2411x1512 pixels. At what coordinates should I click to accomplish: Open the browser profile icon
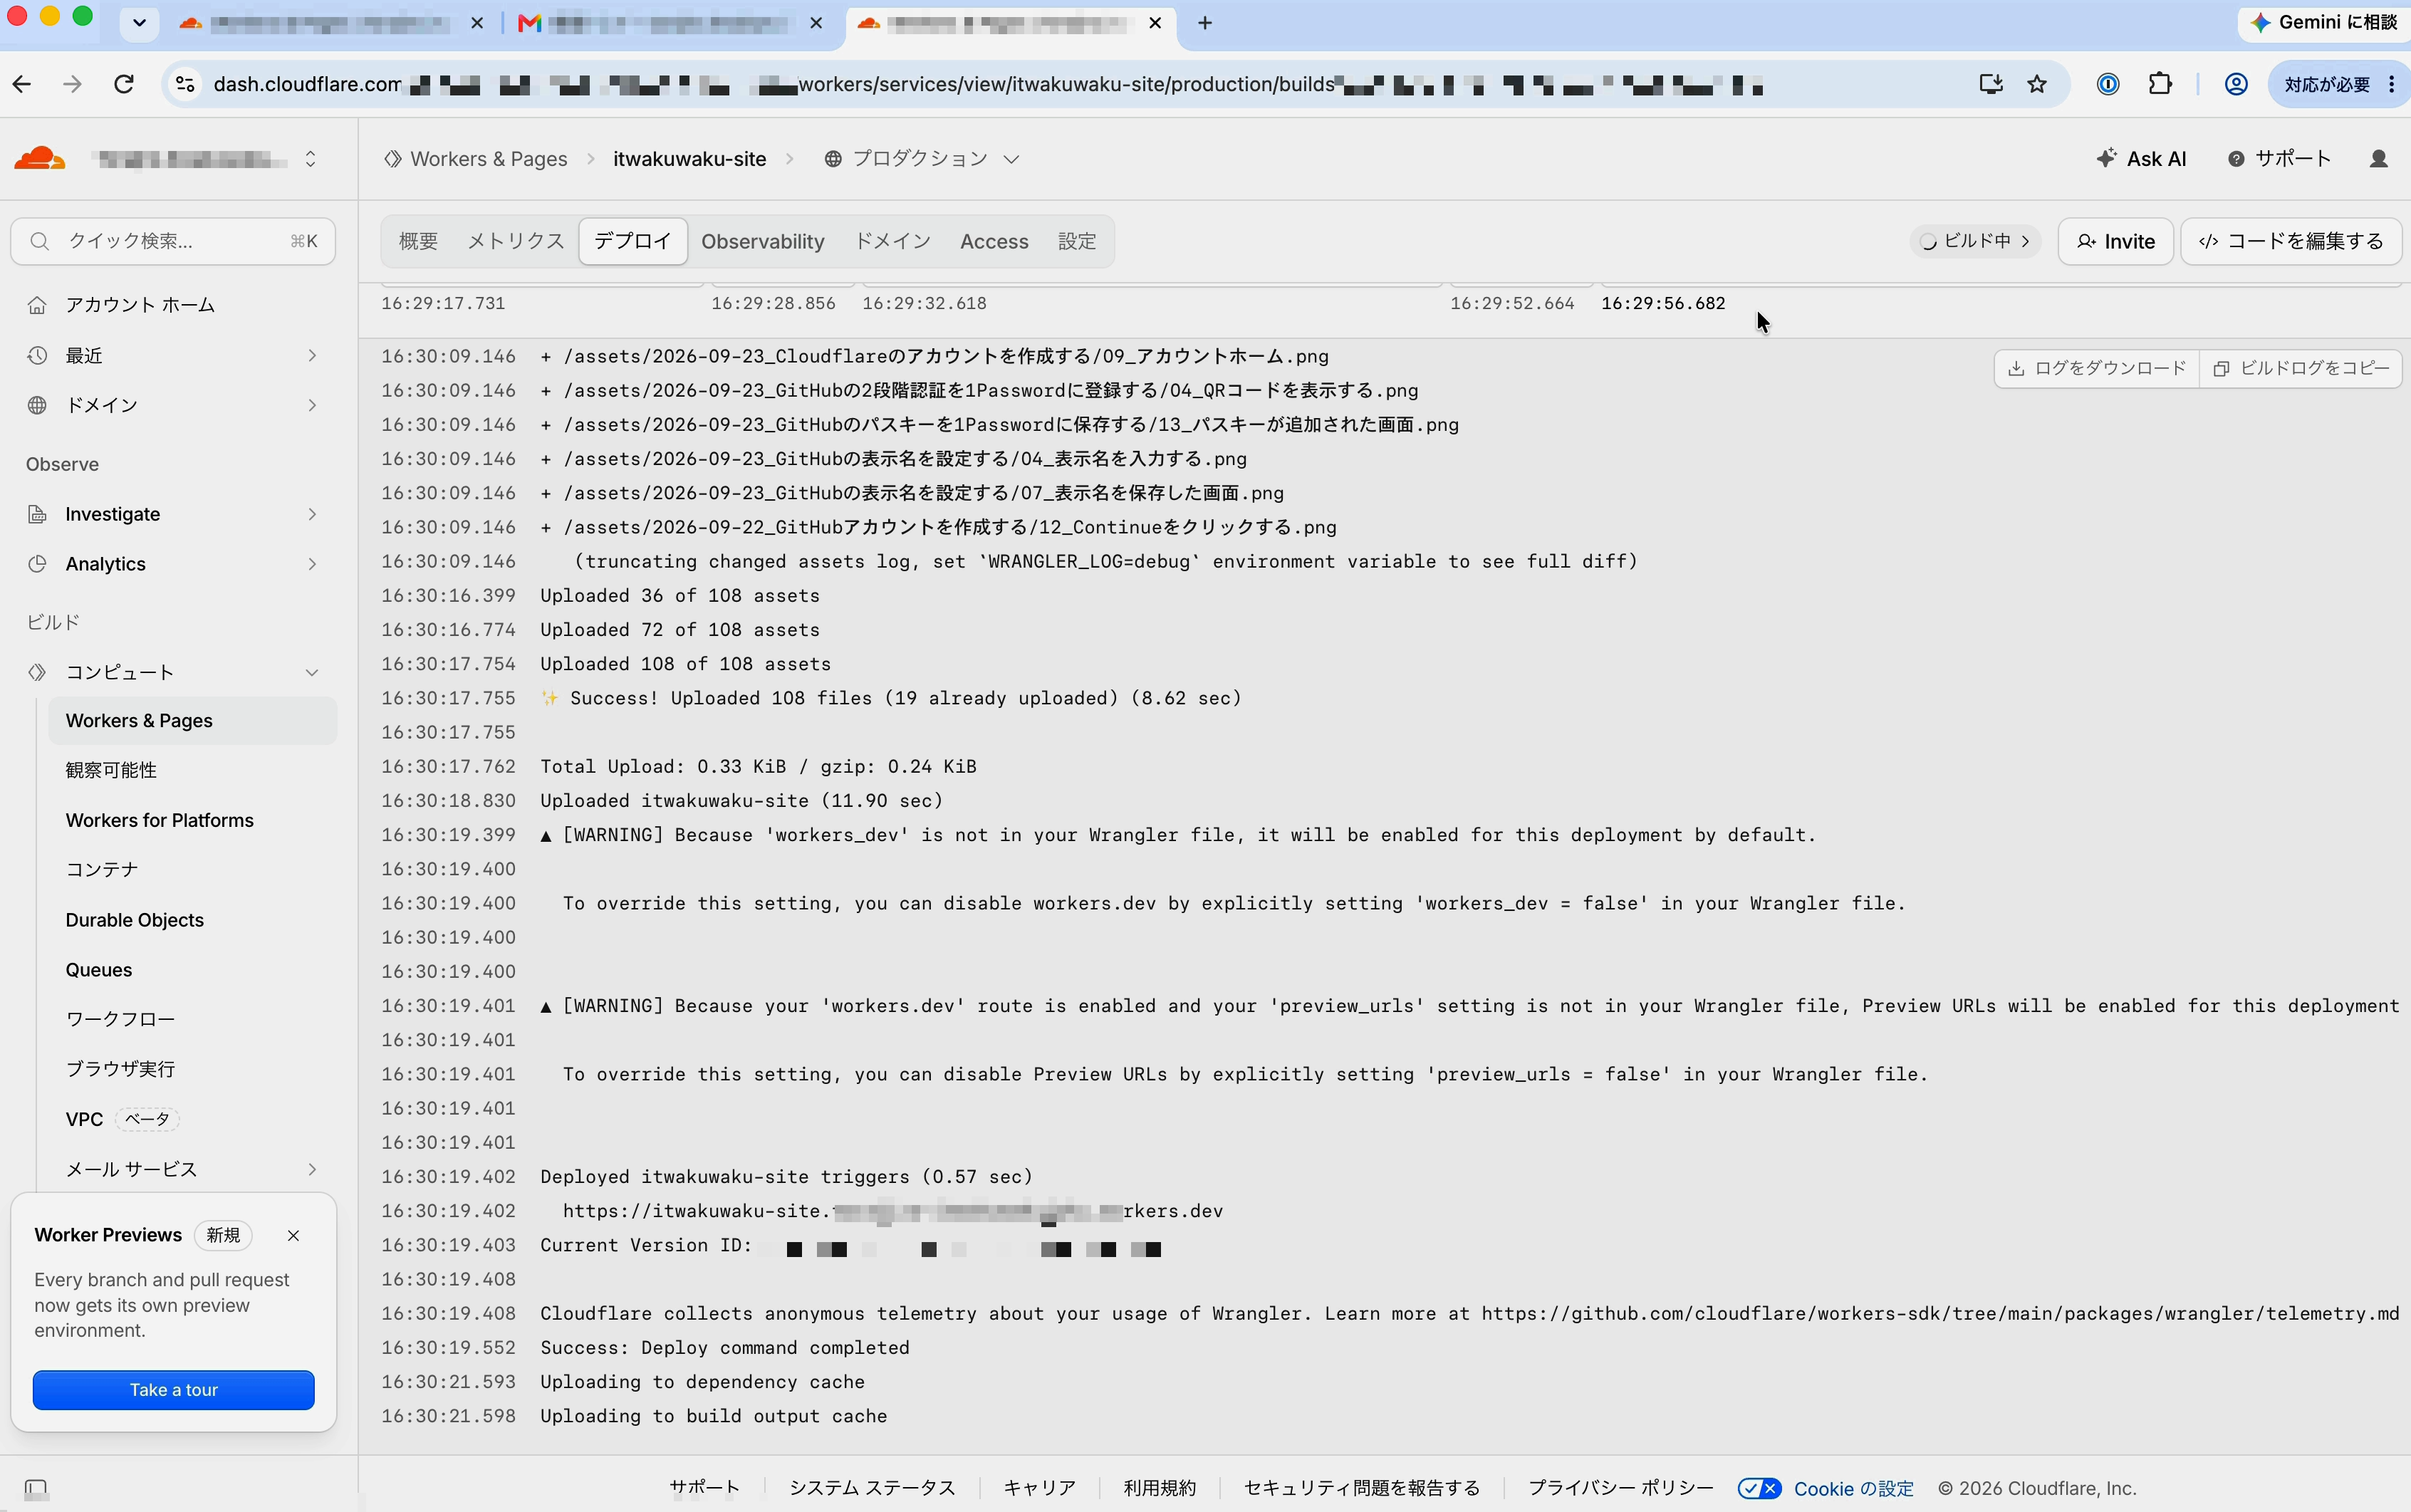click(x=2236, y=85)
